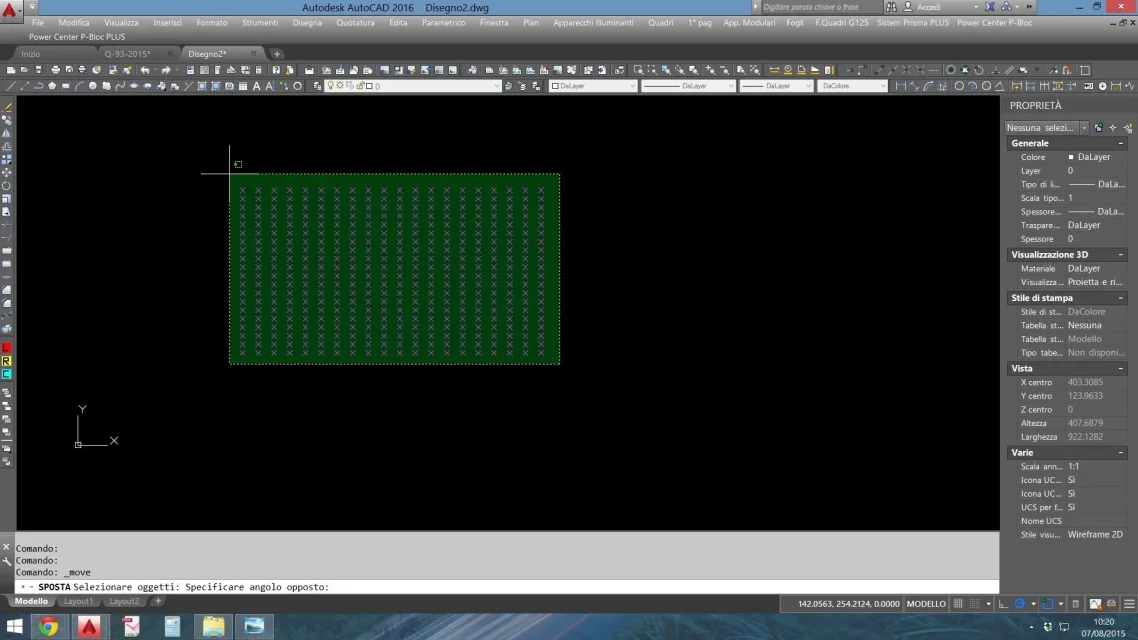The width and height of the screenshot is (1138, 640).
Task: Select the Line drawing tool
Action: point(10,86)
